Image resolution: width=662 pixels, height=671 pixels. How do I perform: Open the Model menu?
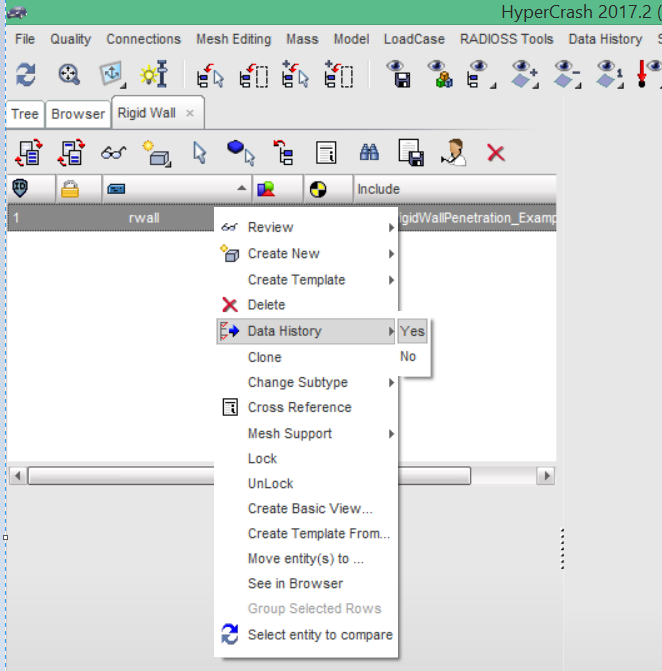coord(351,39)
